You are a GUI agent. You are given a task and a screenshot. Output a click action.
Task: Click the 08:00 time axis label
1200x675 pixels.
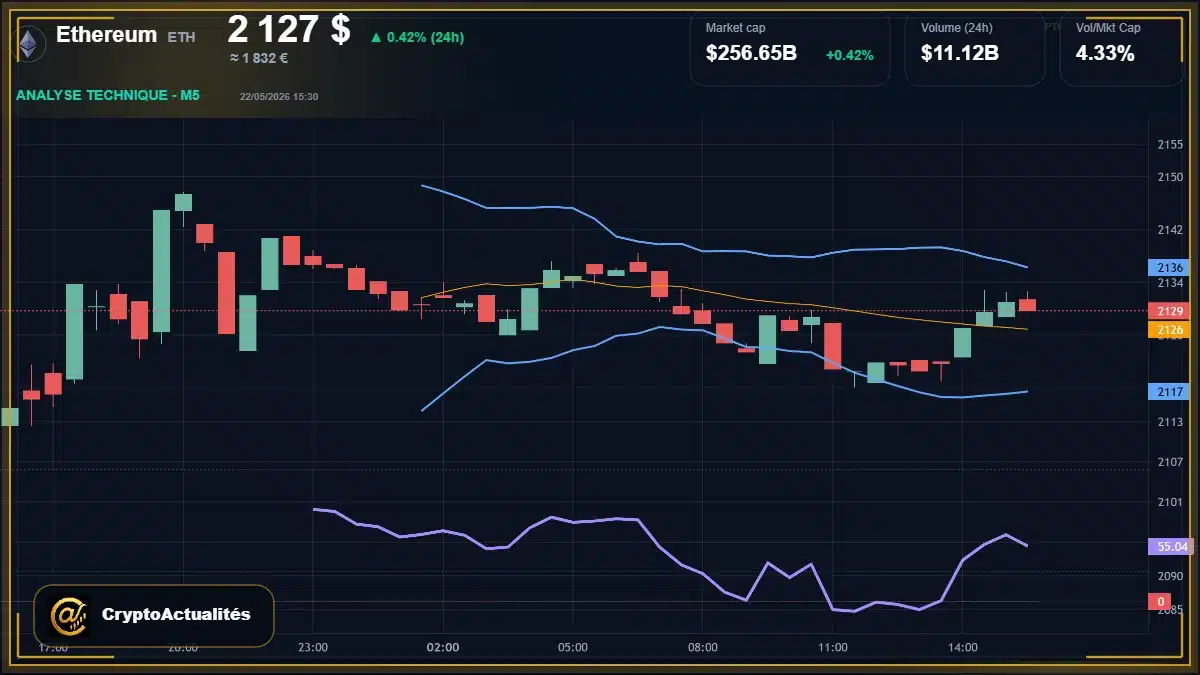(x=703, y=647)
